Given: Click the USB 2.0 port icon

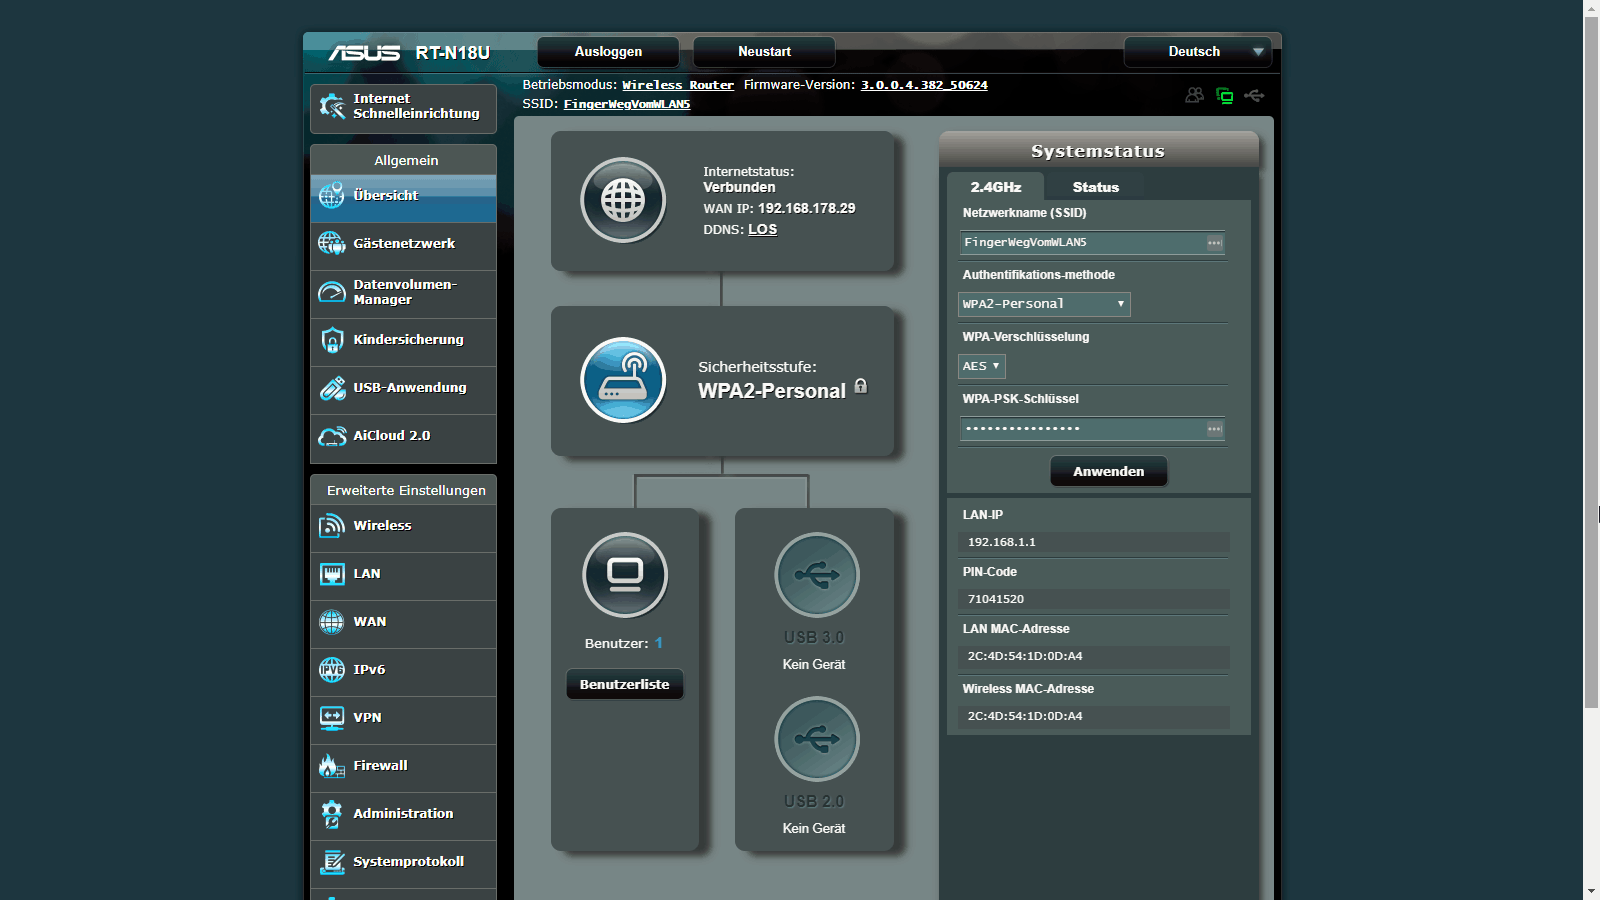Looking at the screenshot, I should coord(817,739).
